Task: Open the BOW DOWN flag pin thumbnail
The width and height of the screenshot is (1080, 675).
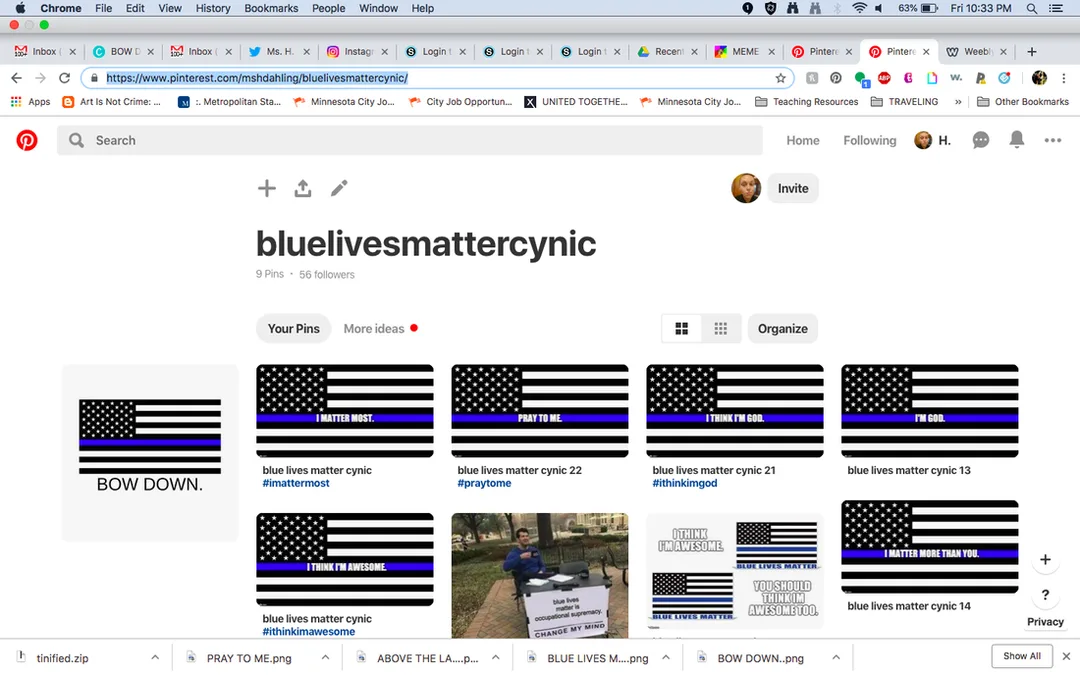Action: coord(150,453)
